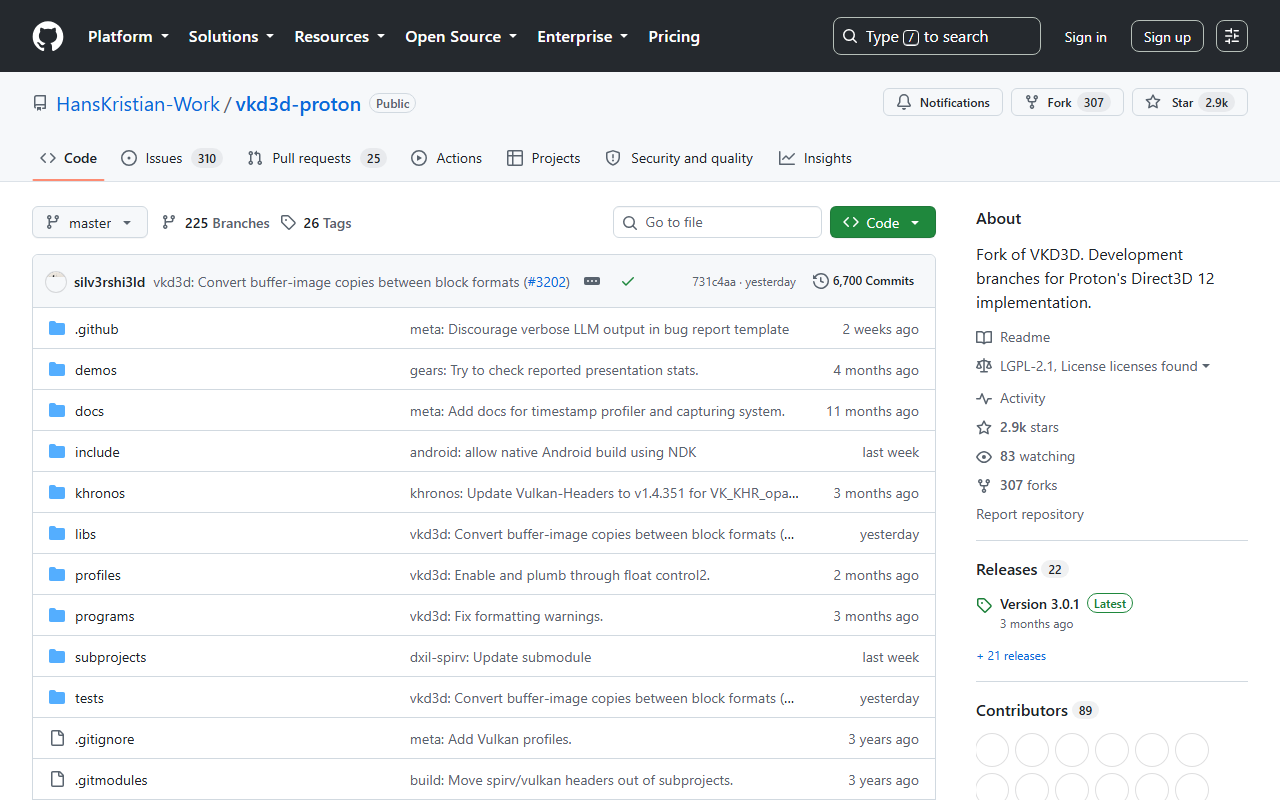Viewport: 1280px width, 800px height.
Task: Switch to the Projects tab
Action: [x=543, y=158]
